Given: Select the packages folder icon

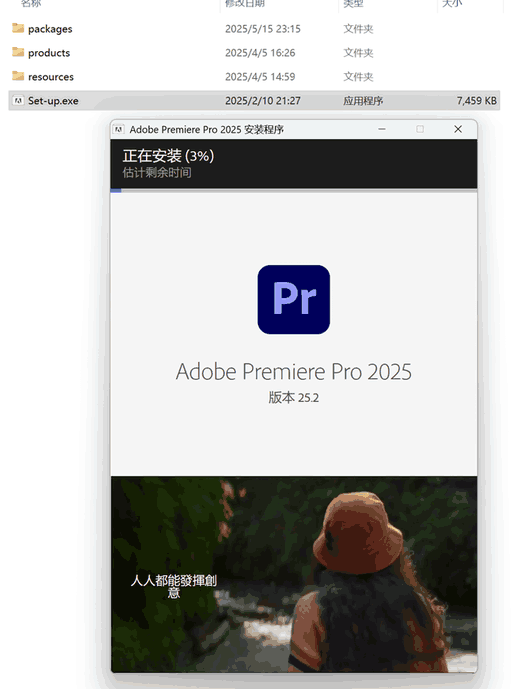Looking at the screenshot, I should [x=18, y=29].
